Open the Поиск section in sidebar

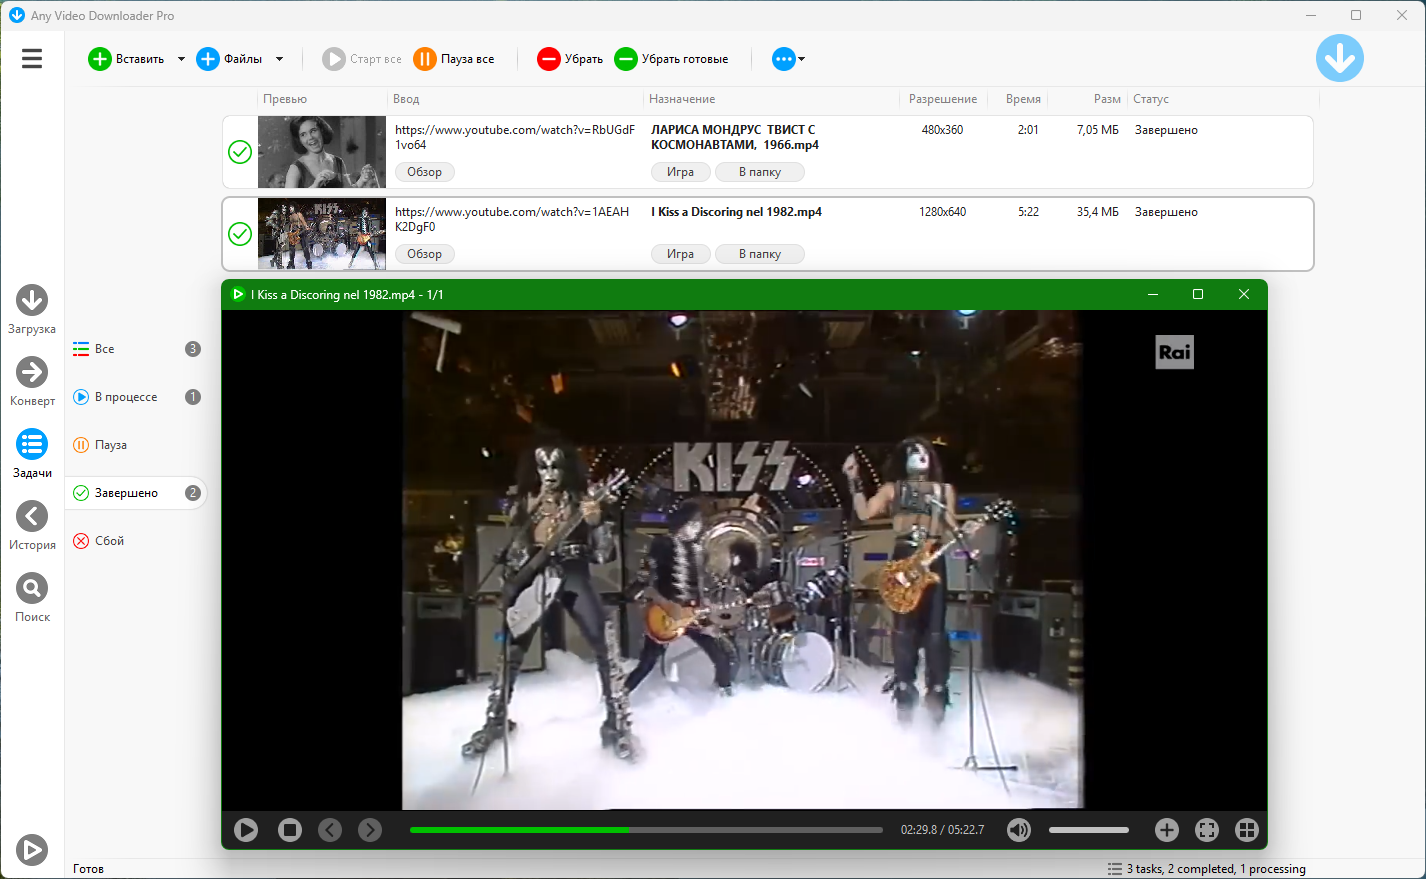(x=32, y=597)
